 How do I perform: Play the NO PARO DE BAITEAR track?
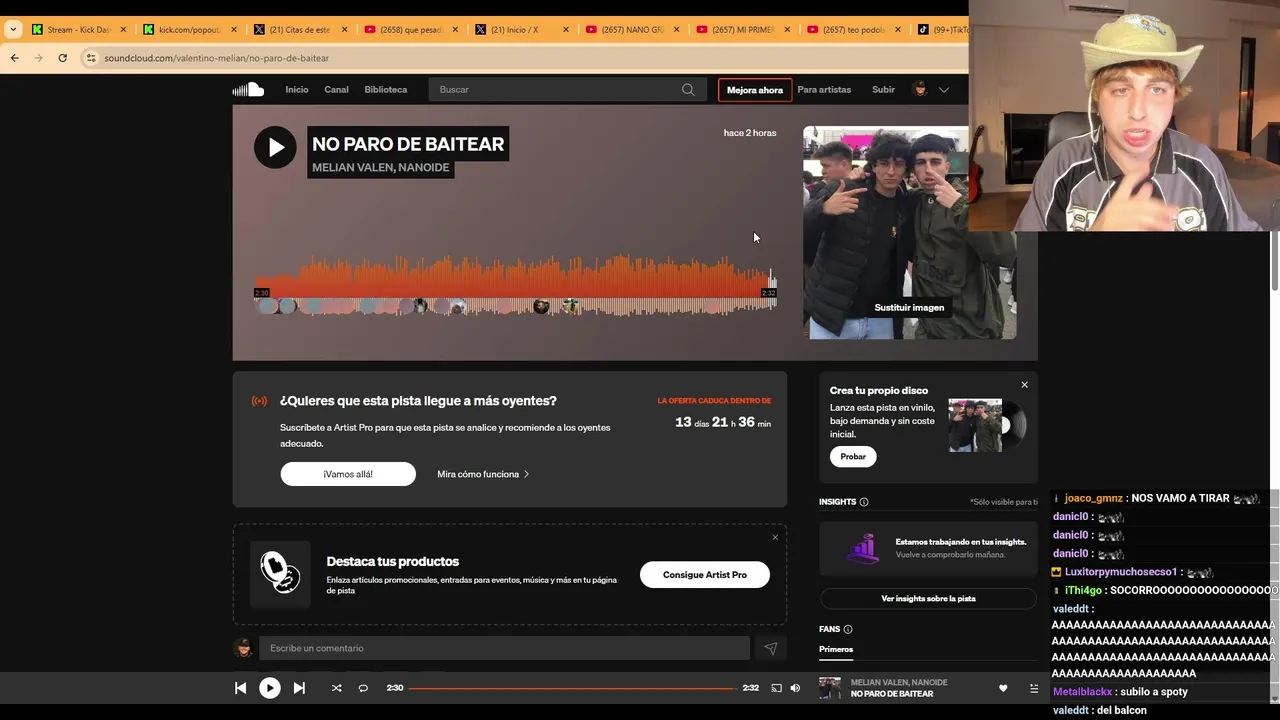(x=275, y=147)
